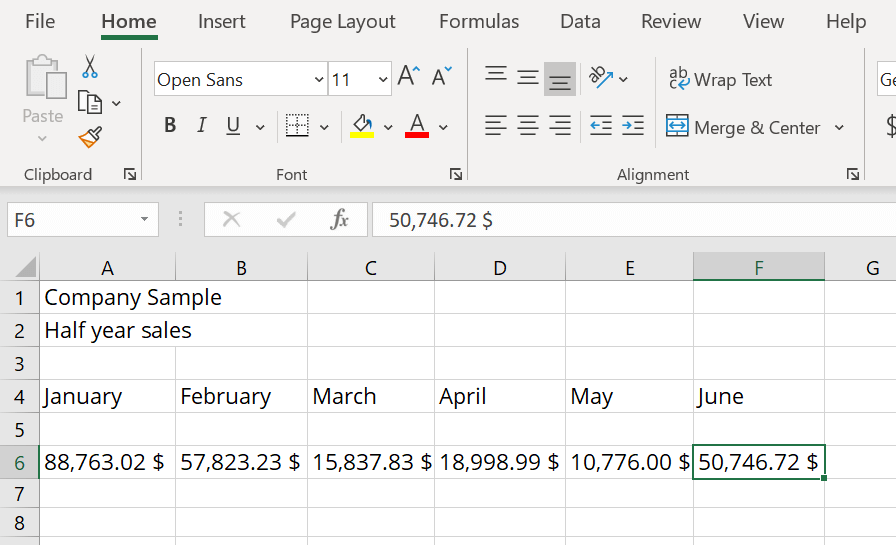896x545 pixels.
Task: Toggle Wrap Text
Action: coord(720,79)
